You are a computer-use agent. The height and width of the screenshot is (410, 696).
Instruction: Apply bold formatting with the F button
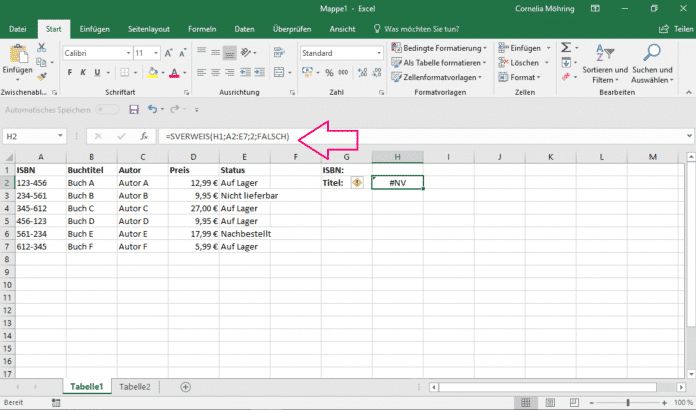pos(68,73)
